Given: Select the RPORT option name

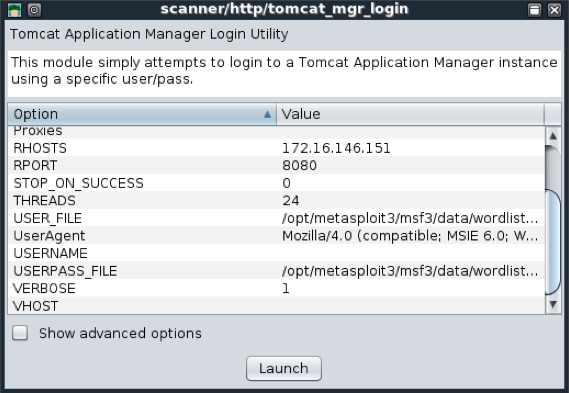Looking at the screenshot, I should coord(35,165).
